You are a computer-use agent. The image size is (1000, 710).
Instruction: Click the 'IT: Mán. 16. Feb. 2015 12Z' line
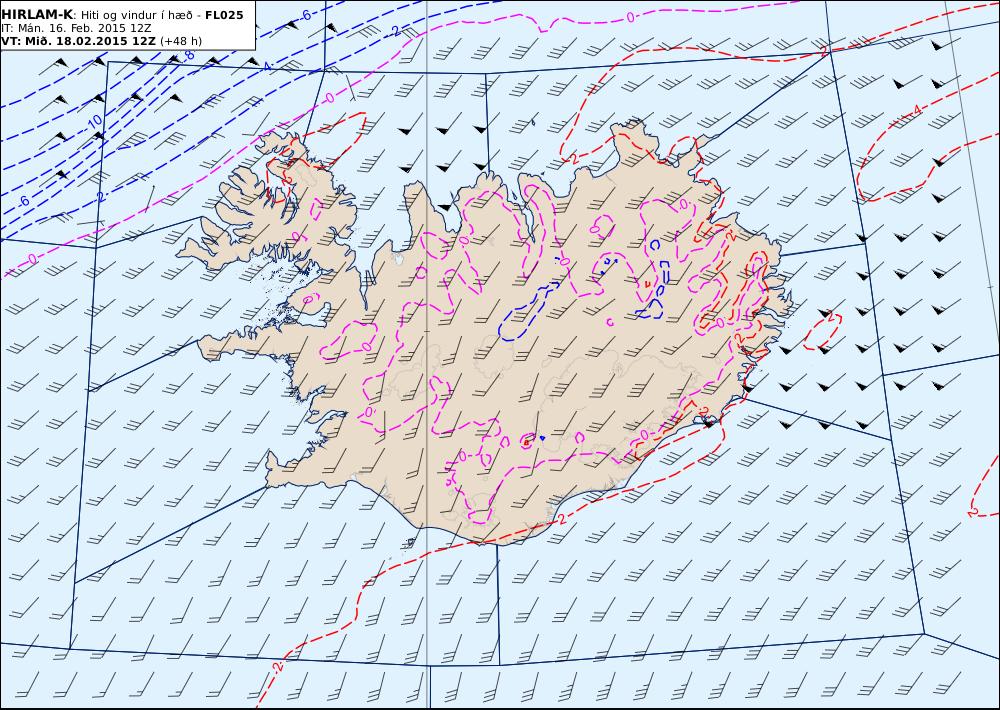(x=76, y=28)
